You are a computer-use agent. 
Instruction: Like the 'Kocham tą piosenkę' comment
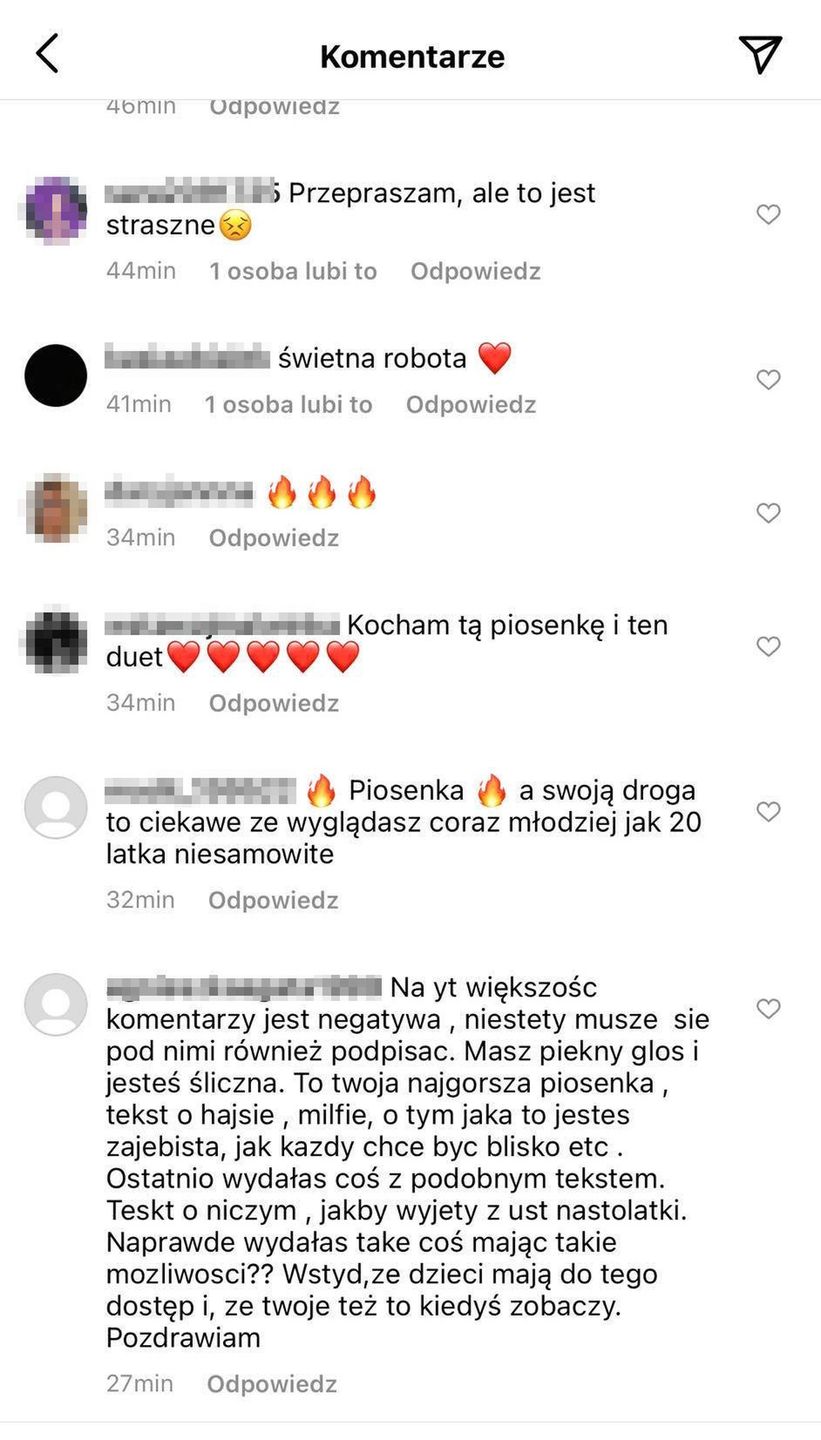click(768, 647)
